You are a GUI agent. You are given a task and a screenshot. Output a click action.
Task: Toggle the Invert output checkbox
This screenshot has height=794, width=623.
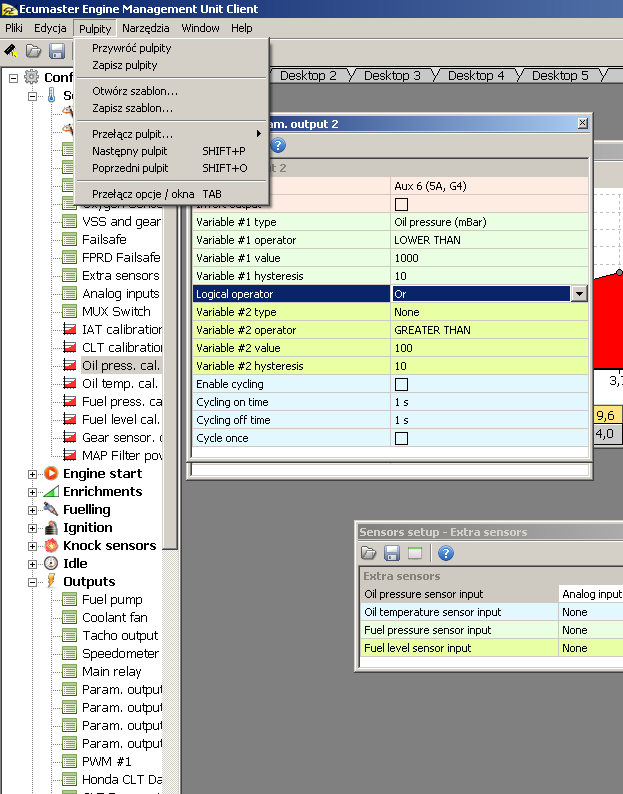(401, 205)
